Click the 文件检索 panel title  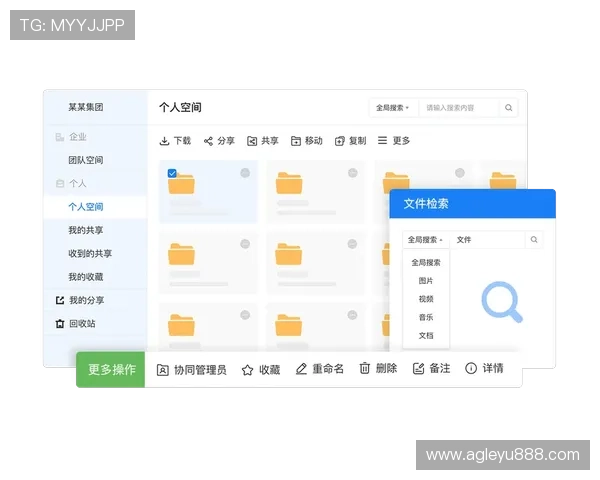point(426,204)
